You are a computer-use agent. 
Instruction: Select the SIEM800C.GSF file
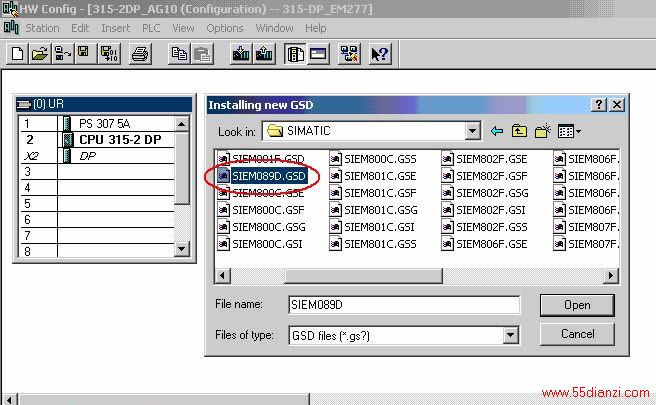coord(261,210)
